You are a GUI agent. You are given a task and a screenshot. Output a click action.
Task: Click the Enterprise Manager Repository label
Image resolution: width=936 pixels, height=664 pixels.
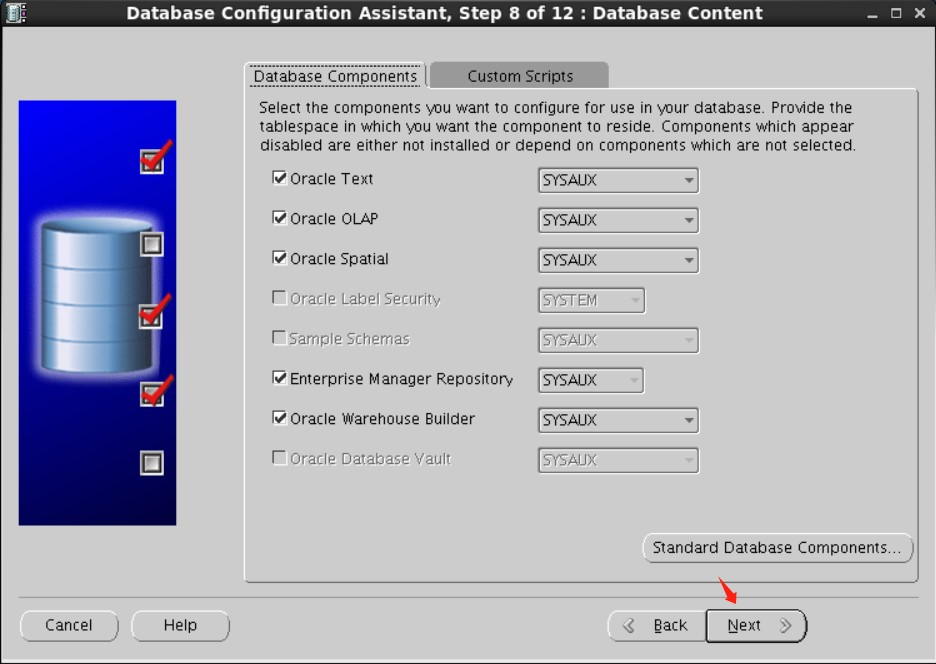401,379
